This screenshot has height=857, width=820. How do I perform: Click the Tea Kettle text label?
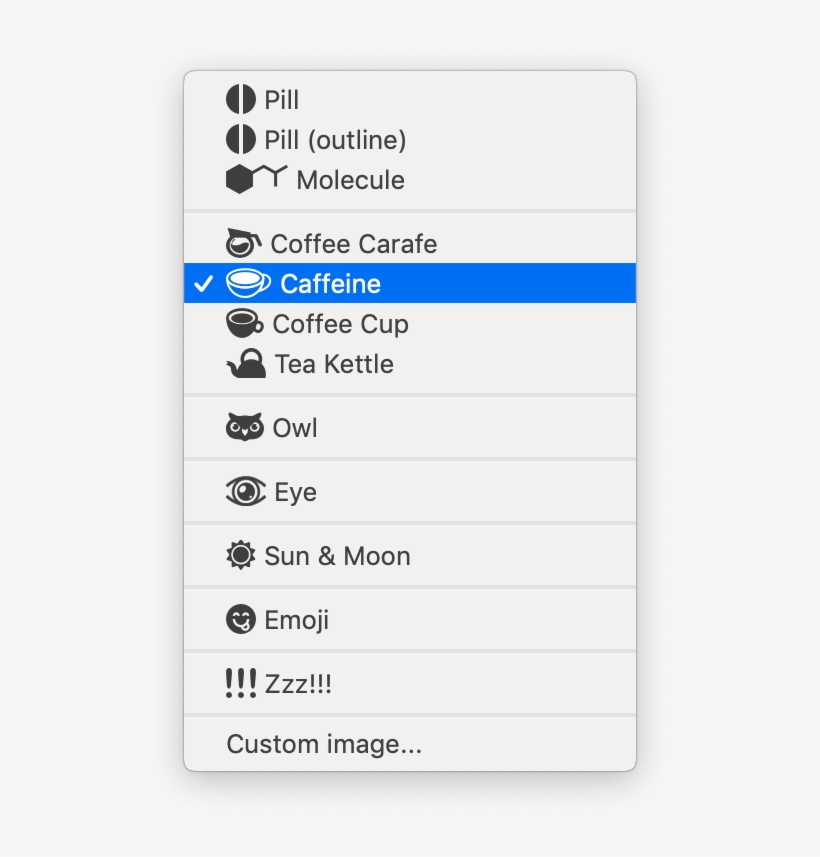(x=333, y=363)
